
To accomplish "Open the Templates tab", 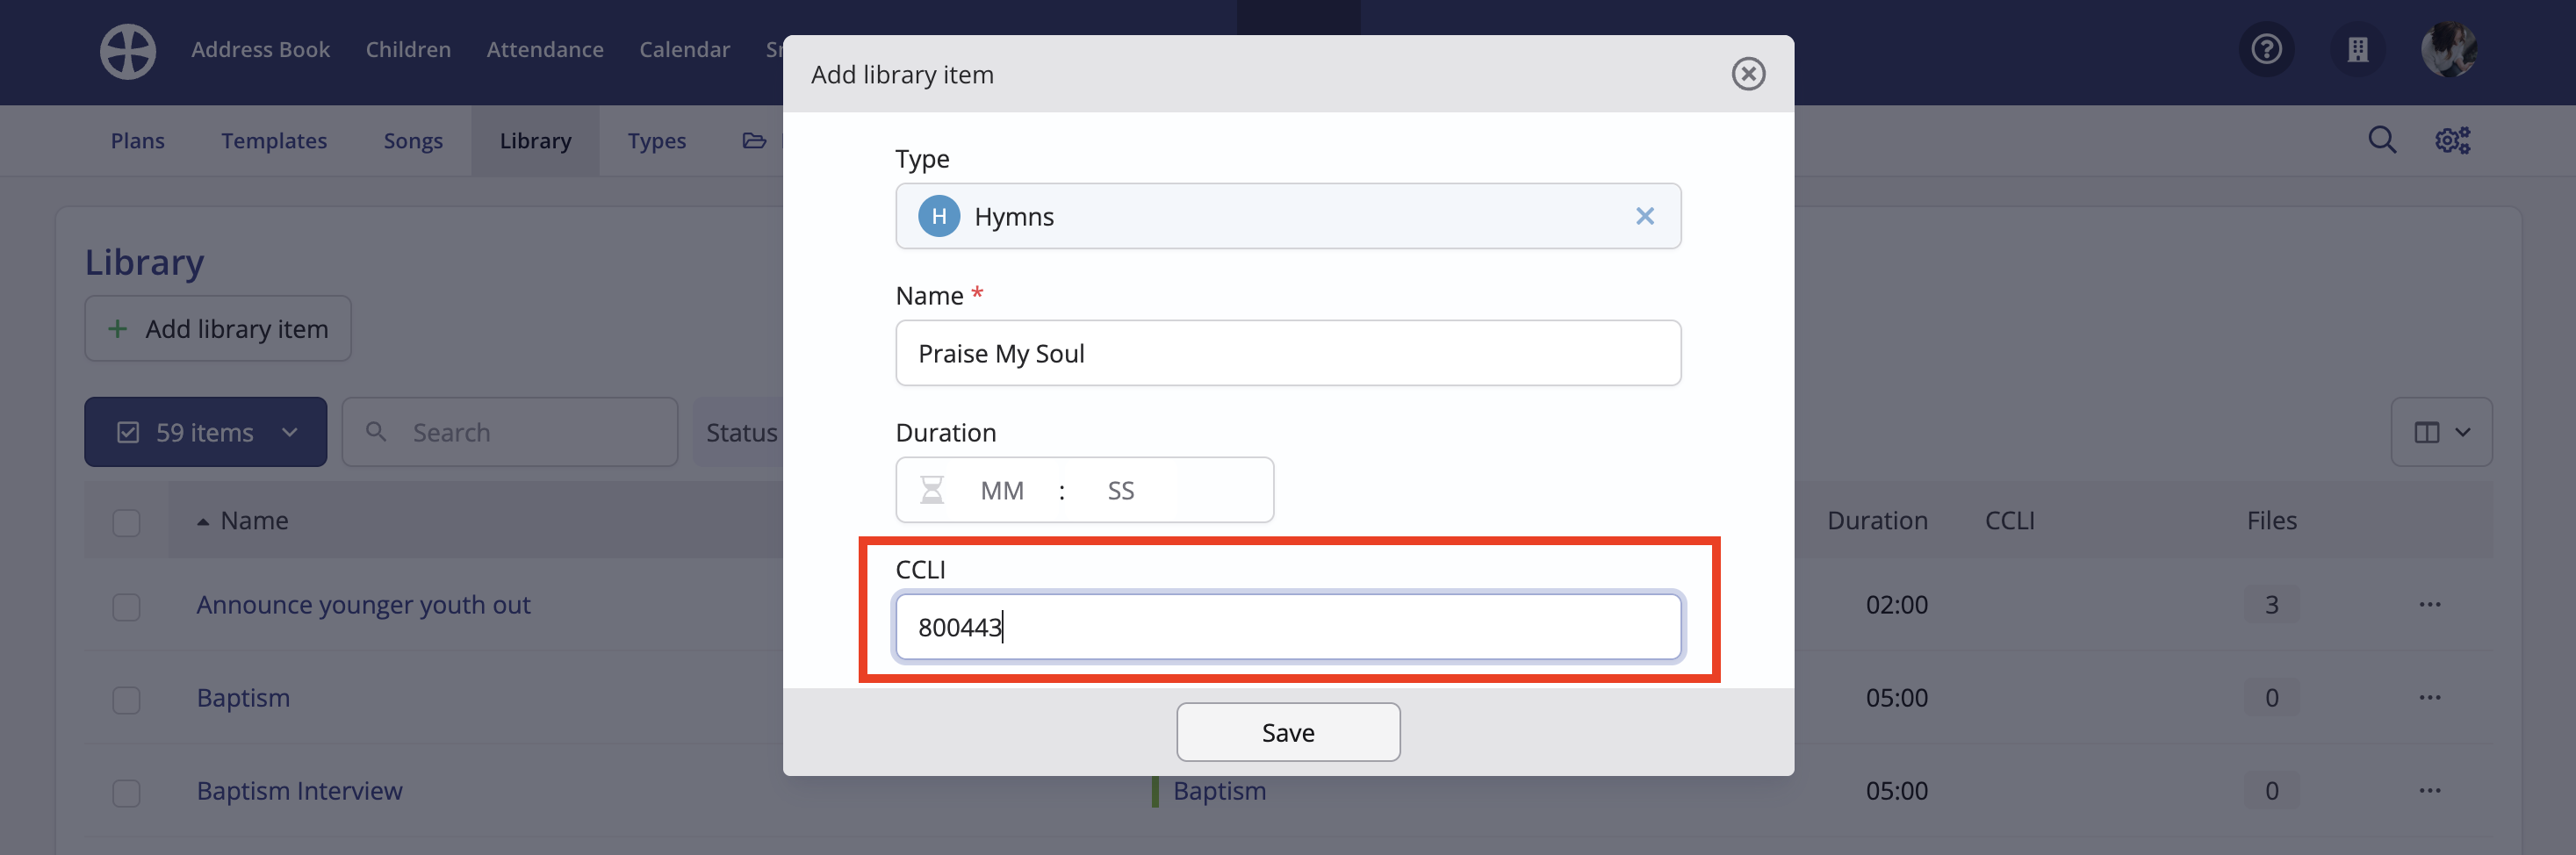I will click(x=274, y=141).
